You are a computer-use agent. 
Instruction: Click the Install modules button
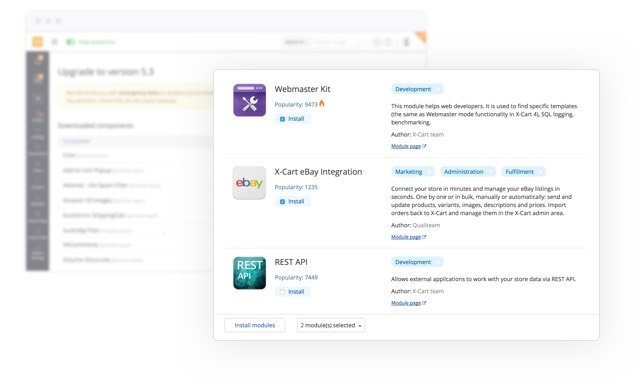(255, 325)
